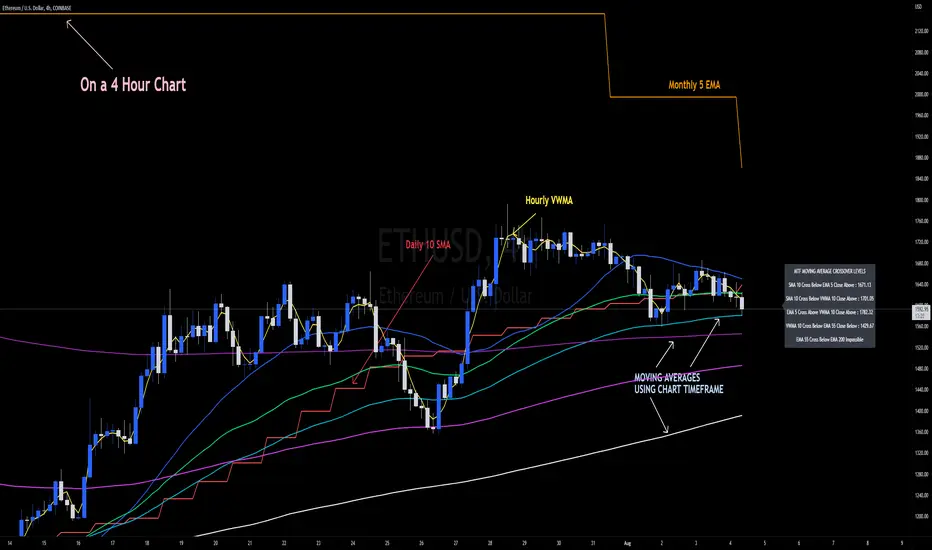
Task: Click the row ending in 1671.13
Action: pyautogui.click(x=830, y=285)
